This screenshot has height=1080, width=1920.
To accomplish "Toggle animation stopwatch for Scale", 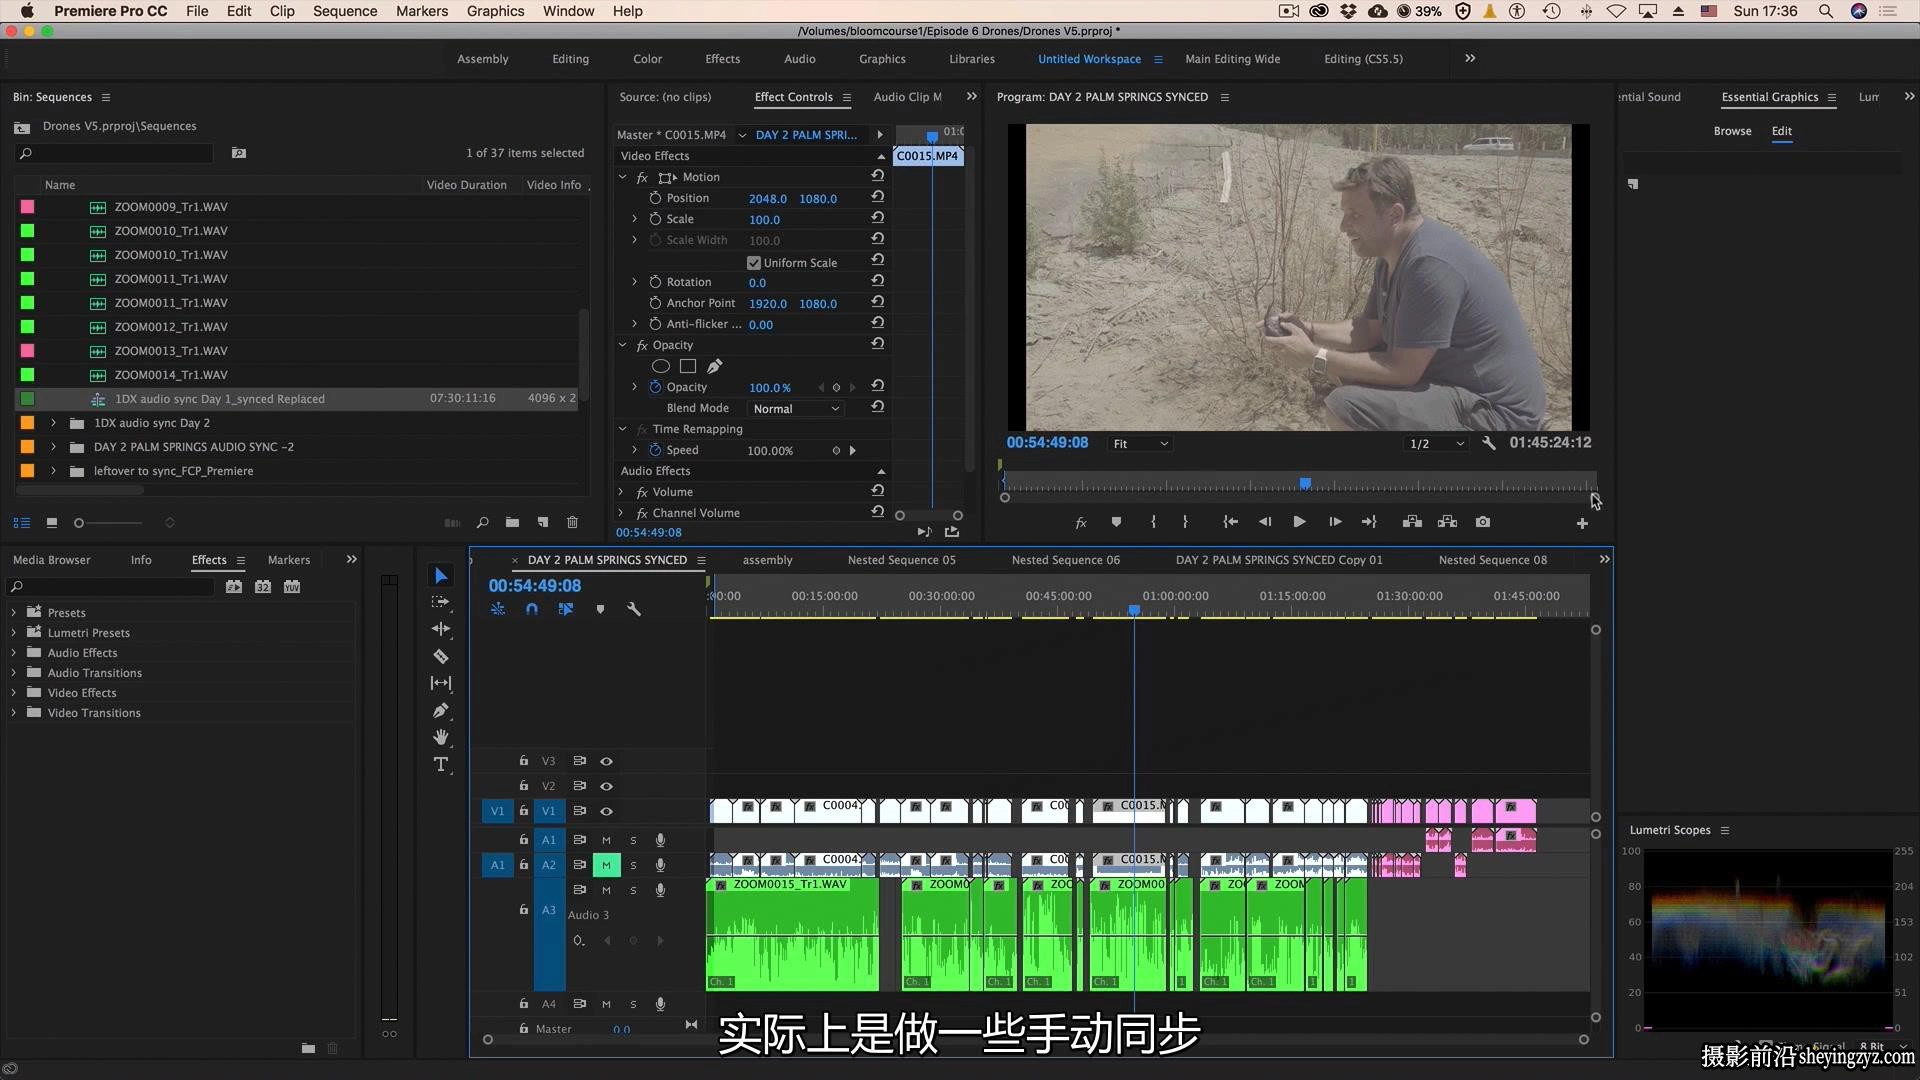I will [x=655, y=219].
